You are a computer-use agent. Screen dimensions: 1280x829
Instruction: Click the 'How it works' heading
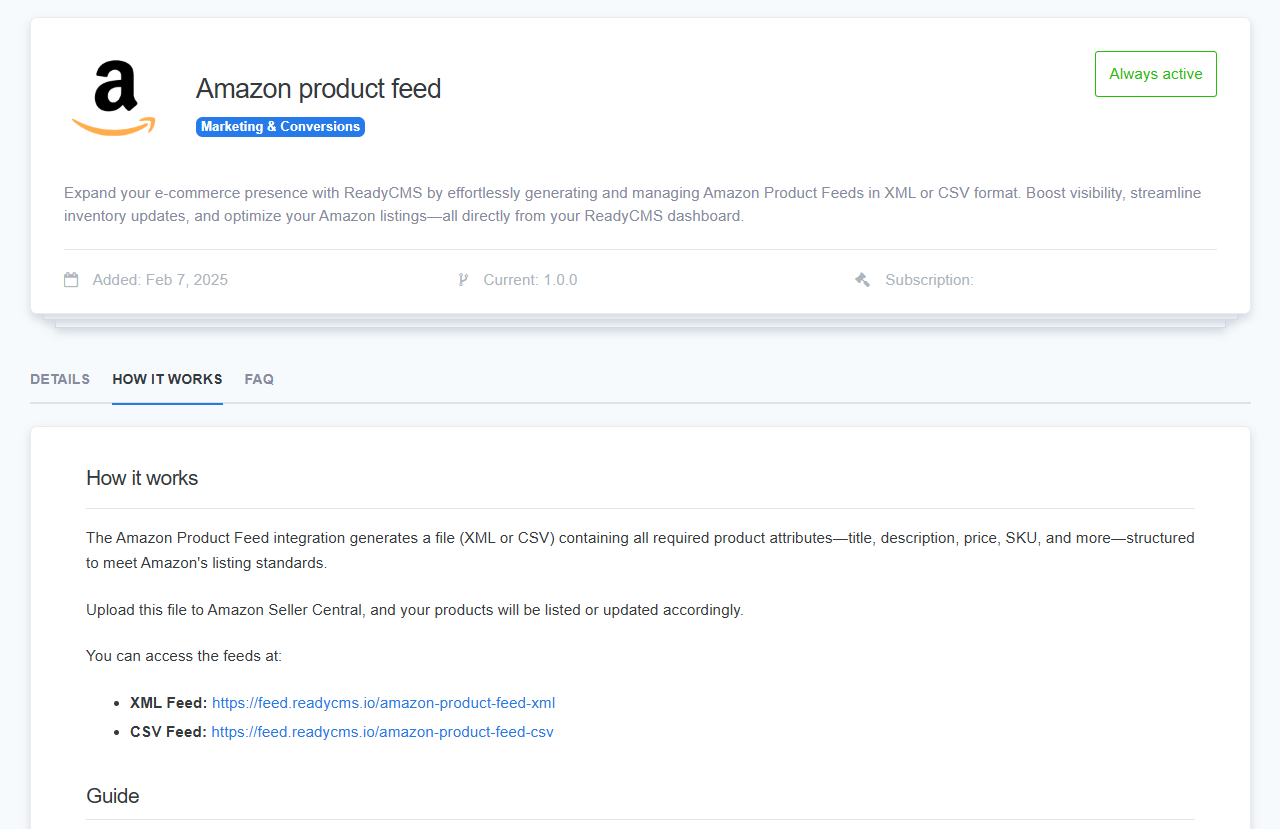142,478
